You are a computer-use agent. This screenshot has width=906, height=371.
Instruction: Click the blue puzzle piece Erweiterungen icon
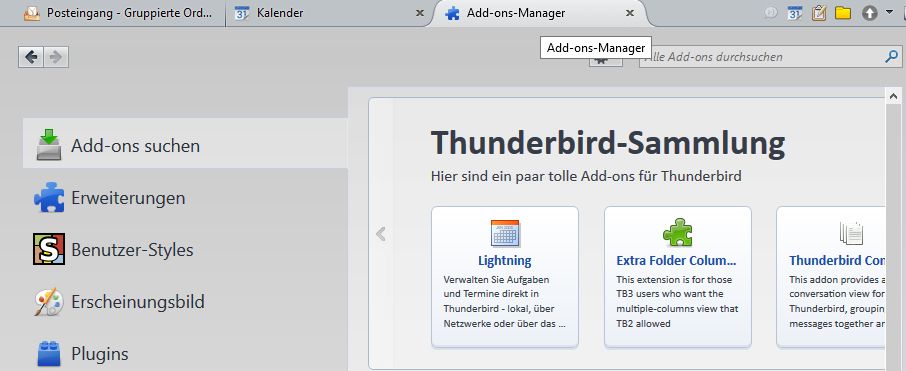tap(49, 198)
